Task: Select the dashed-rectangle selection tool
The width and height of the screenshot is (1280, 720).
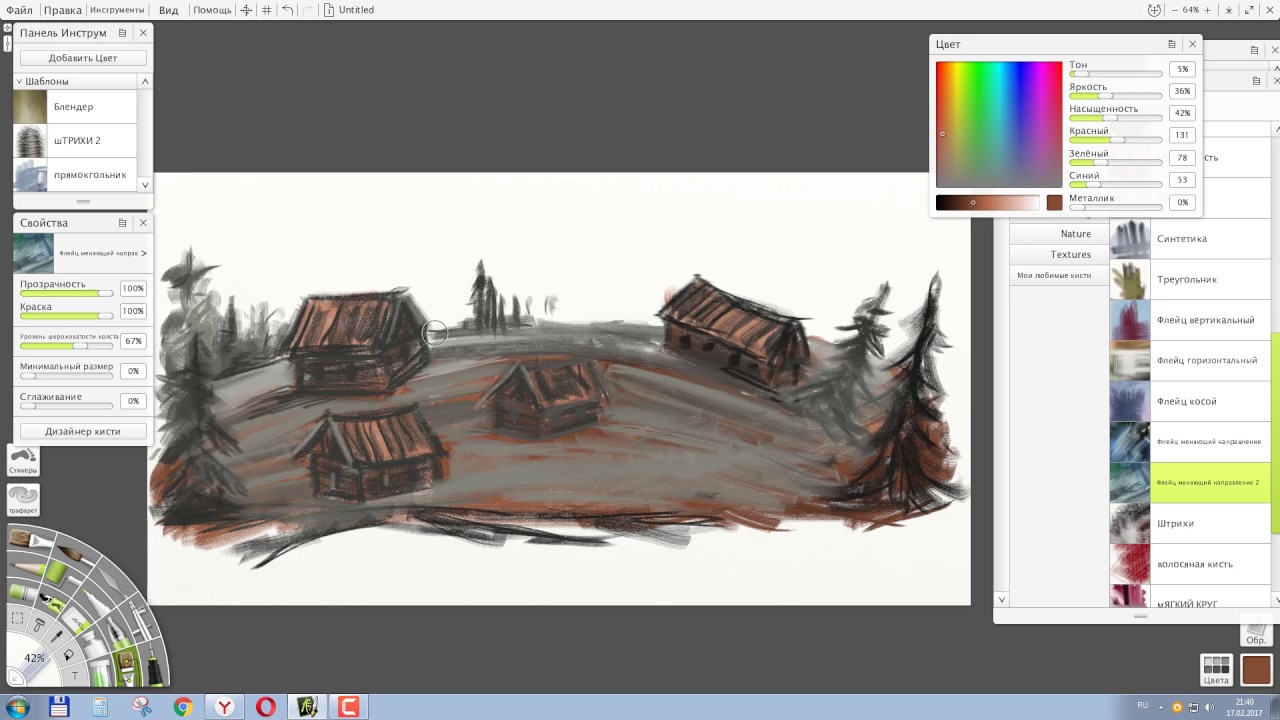Action: pos(18,617)
